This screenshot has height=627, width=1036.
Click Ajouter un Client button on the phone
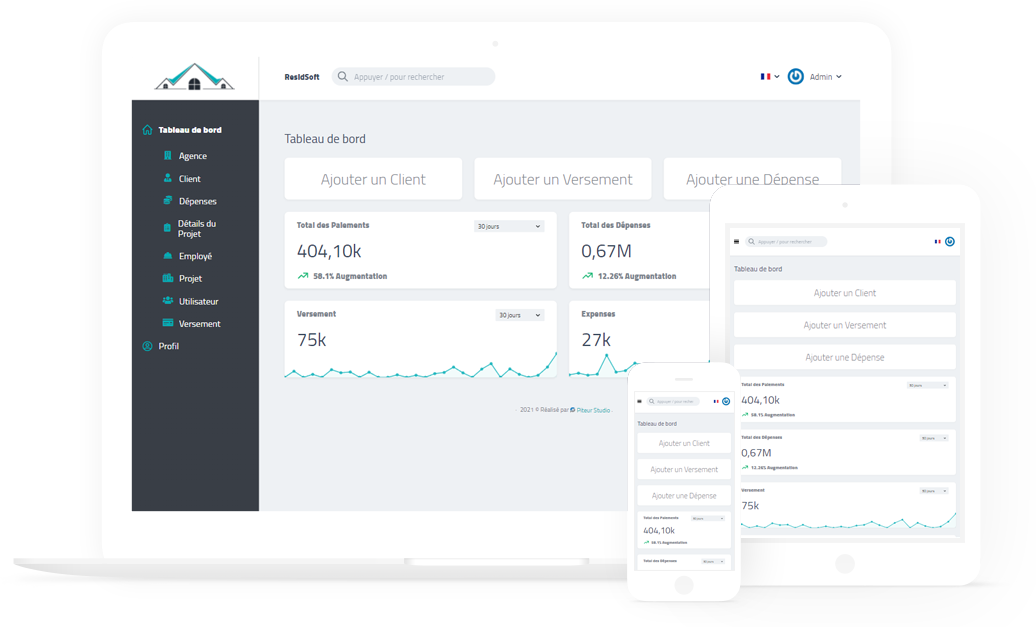tap(684, 443)
